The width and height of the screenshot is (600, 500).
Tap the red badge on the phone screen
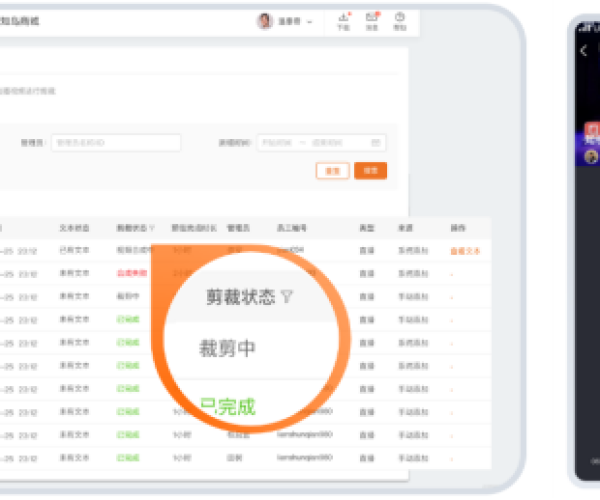pos(592,130)
